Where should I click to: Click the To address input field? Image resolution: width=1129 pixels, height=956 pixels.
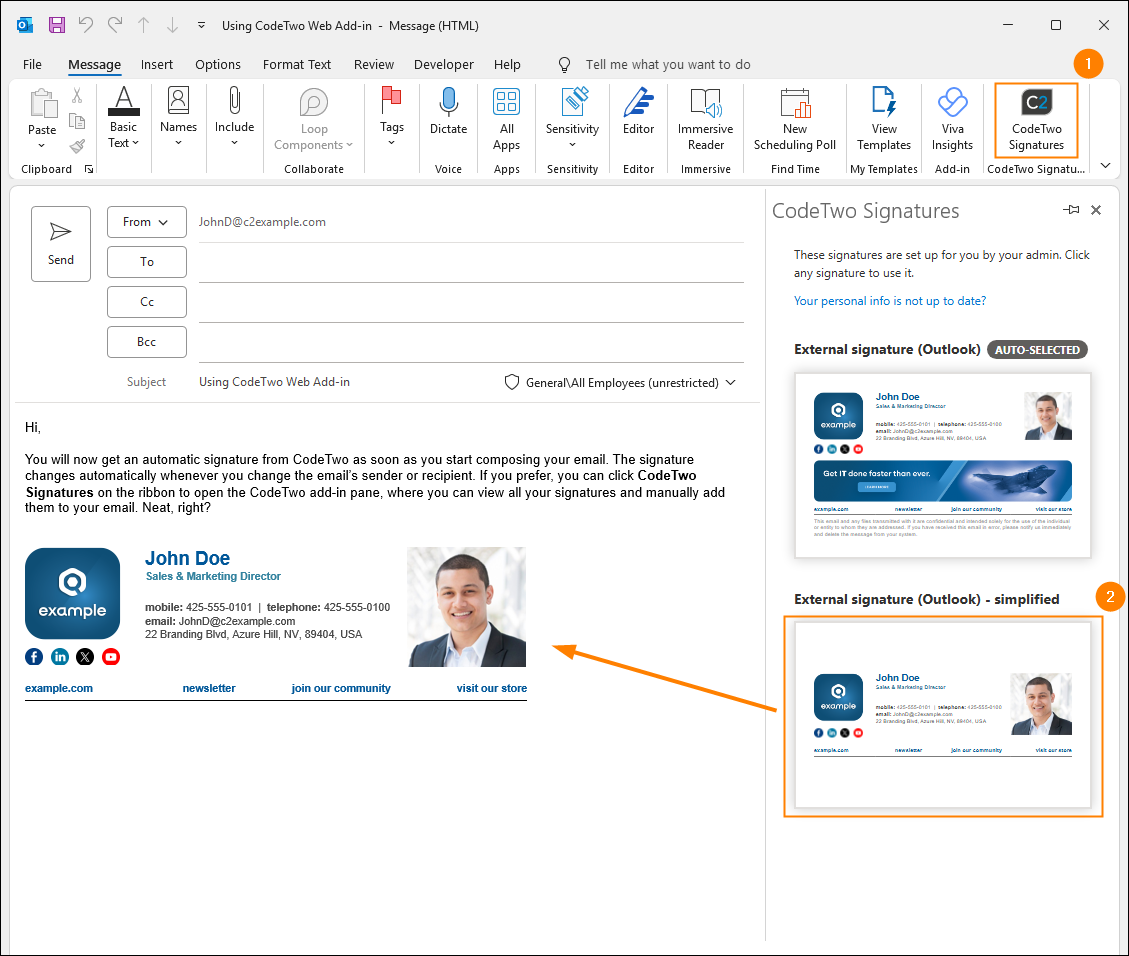(471, 263)
